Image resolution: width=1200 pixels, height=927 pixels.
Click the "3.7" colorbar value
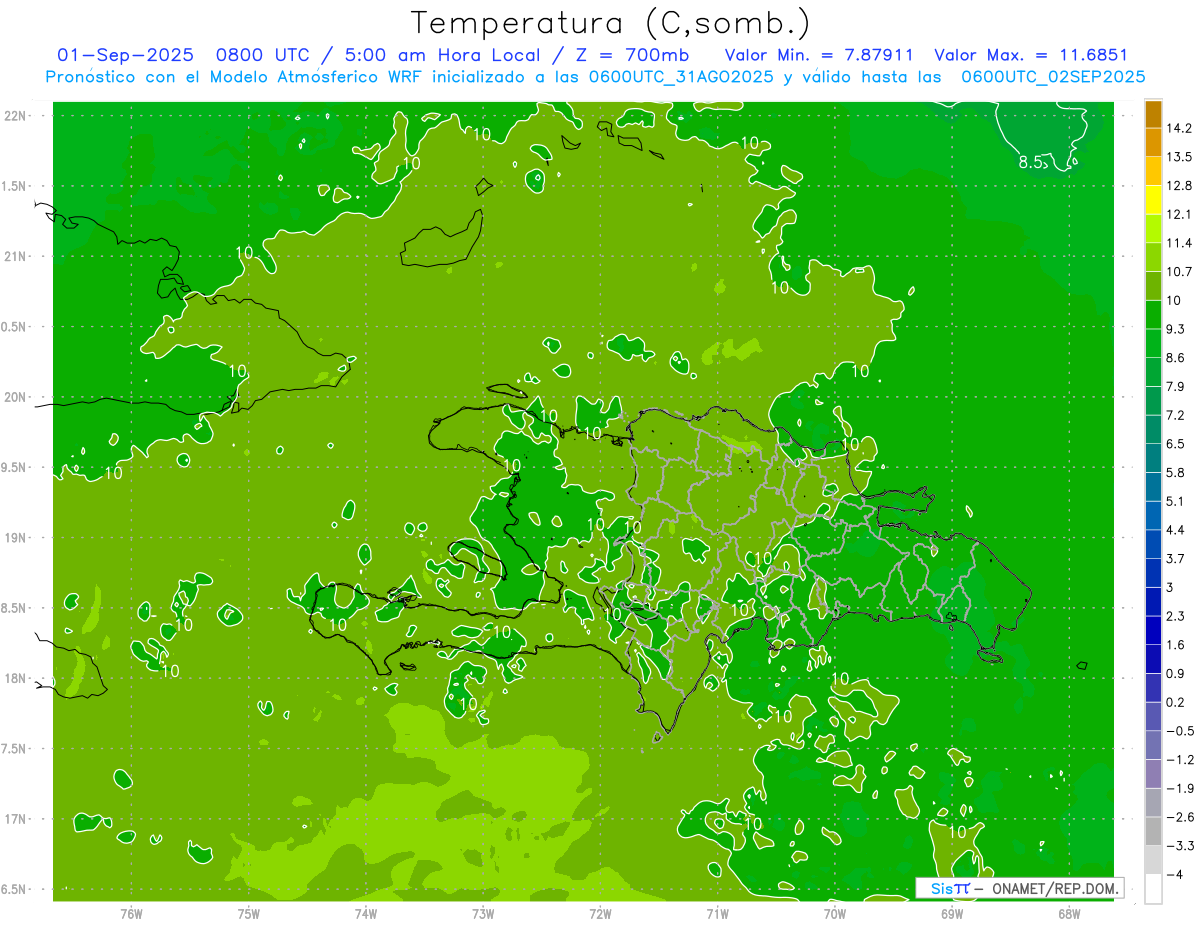pos(1176,558)
